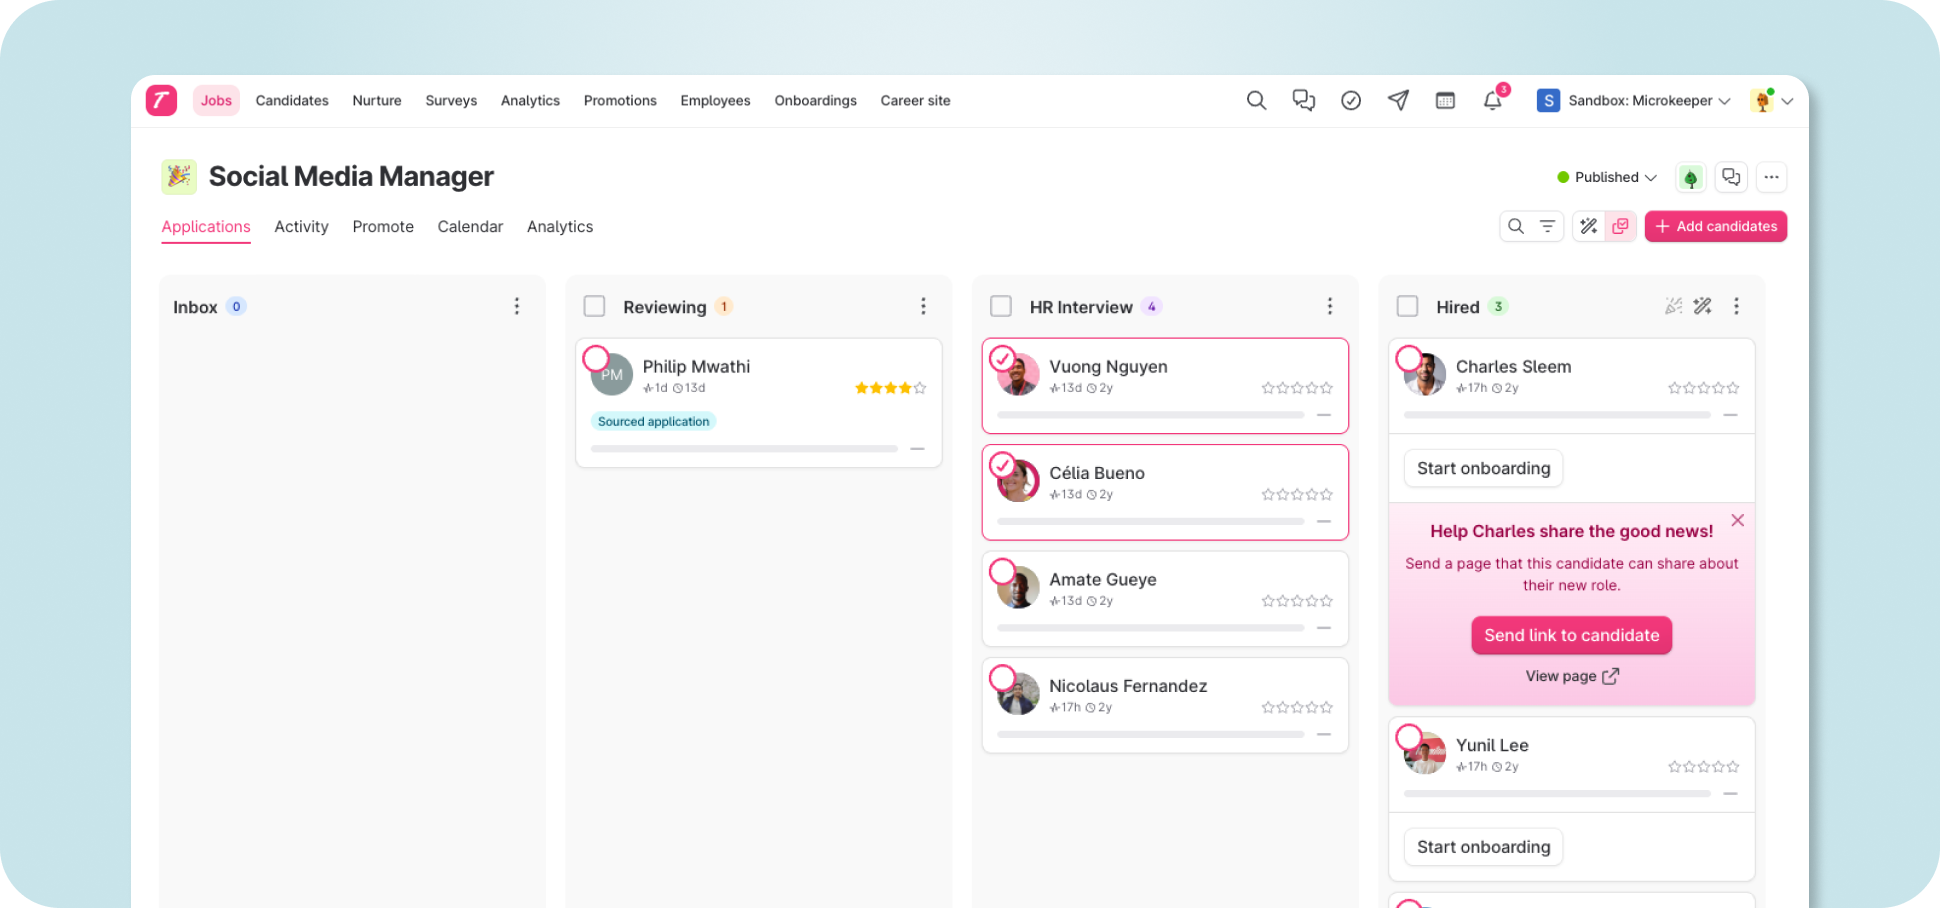
Task: Click the wand icon in Hired column header
Action: tap(1703, 306)
